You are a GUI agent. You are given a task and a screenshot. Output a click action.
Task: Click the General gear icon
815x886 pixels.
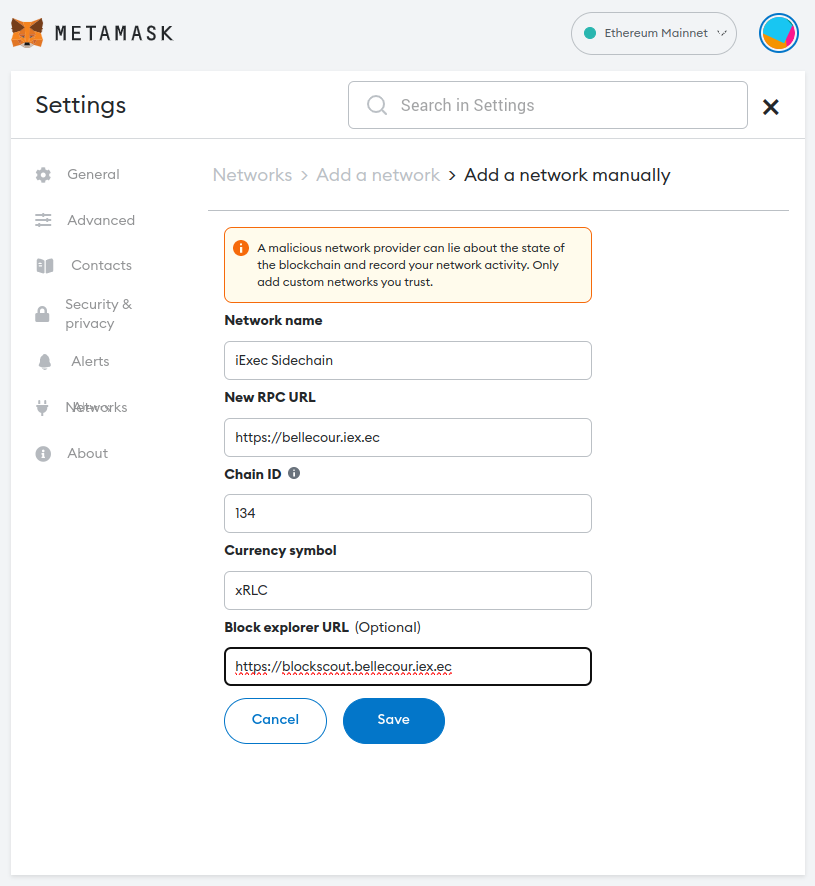coord(43,175)
